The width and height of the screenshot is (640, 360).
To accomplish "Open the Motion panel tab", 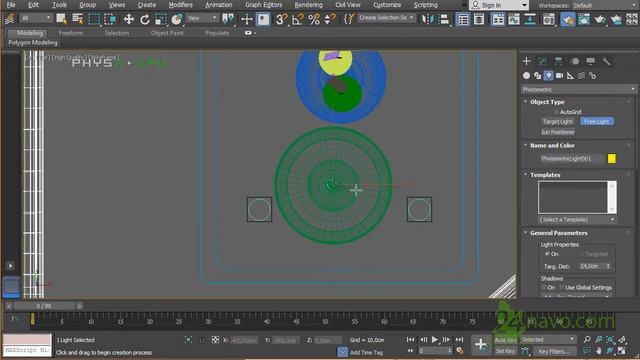I will (575, 61).
